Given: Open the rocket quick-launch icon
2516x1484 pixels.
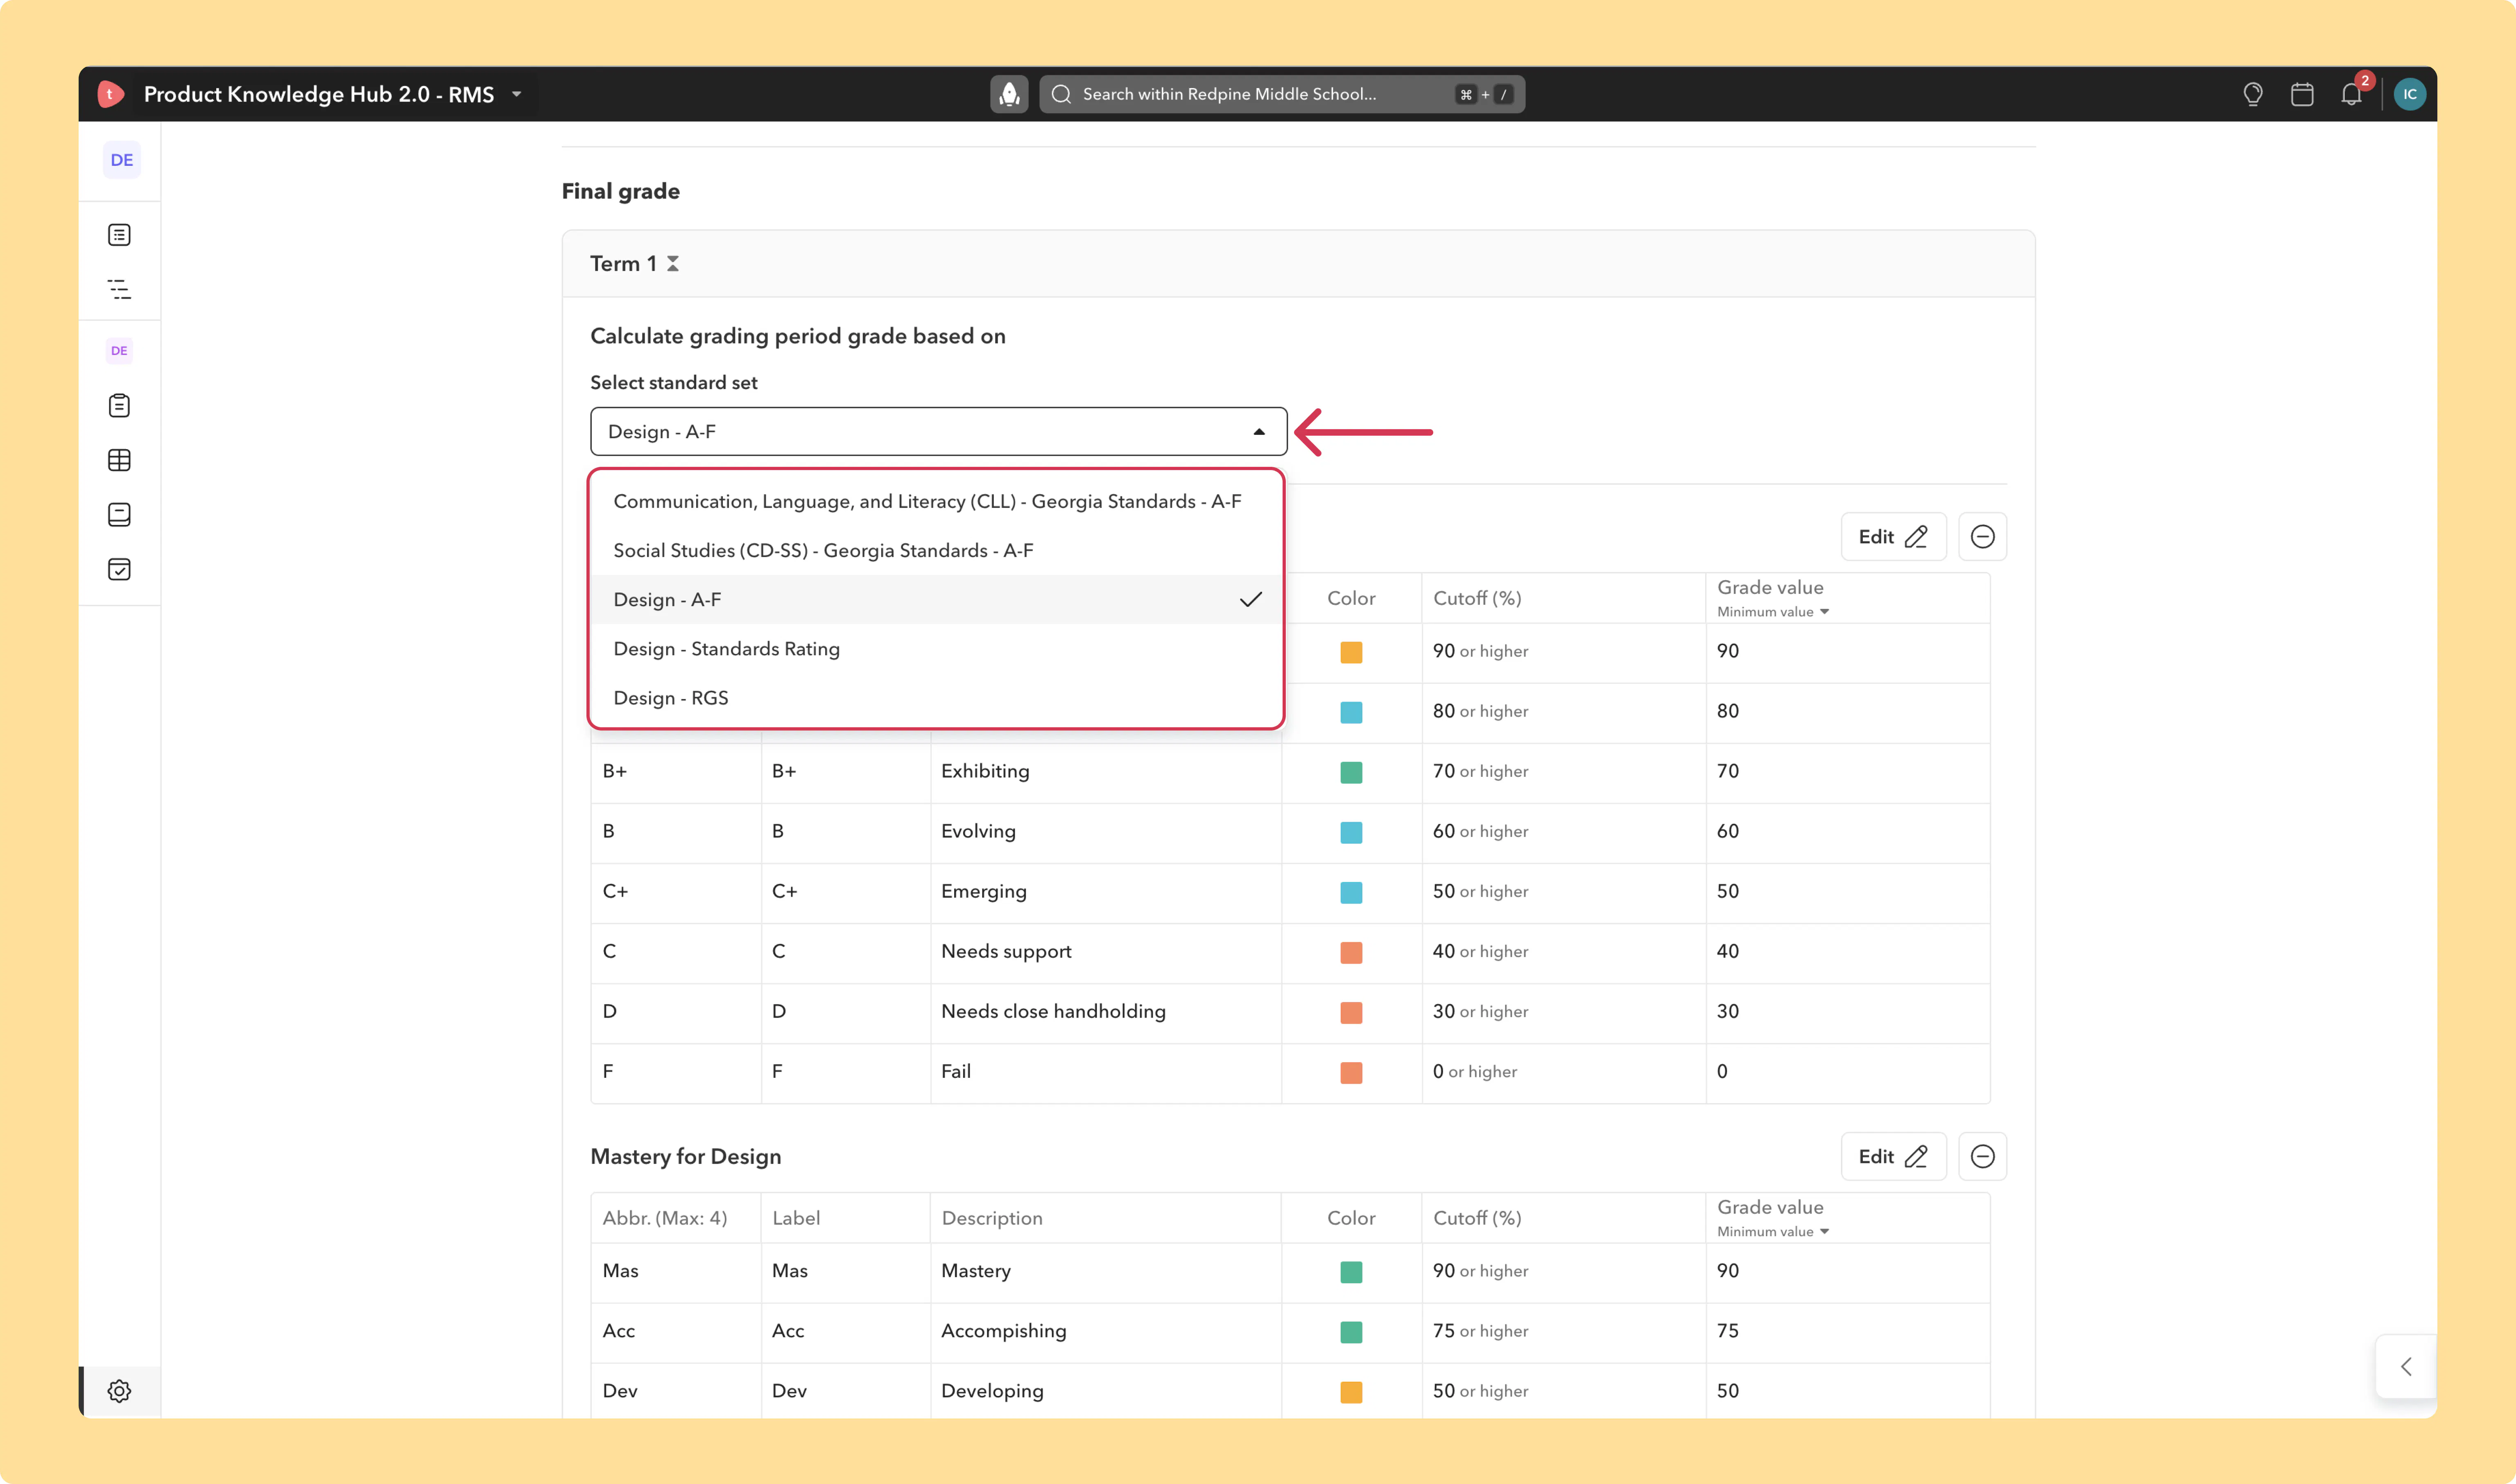Looking at the screenshot, I should click(x=1009, y=94).
